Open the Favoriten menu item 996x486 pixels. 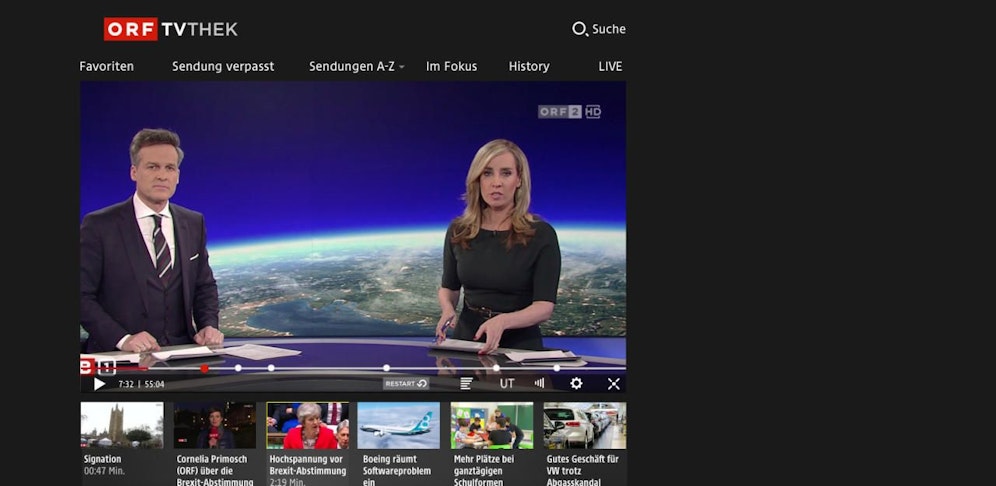point(106,67)
